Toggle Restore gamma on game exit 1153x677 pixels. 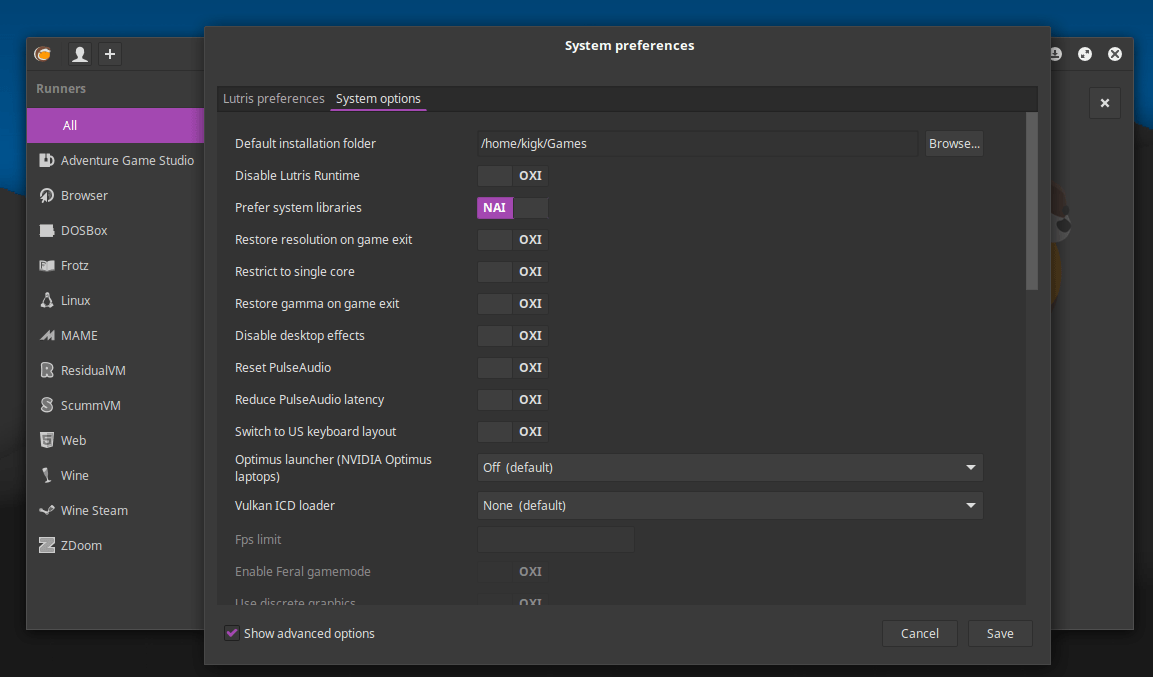pyautogui.click(x=513, y=304)
